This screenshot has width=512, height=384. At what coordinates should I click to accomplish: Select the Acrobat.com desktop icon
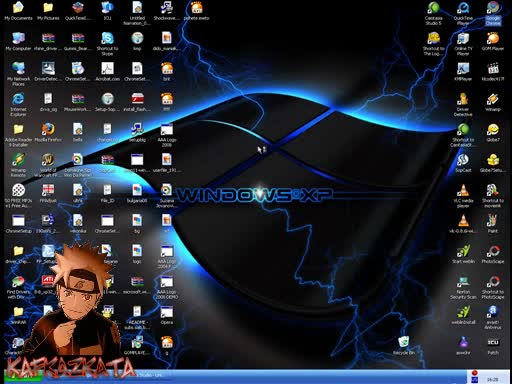tap(107, 72)
